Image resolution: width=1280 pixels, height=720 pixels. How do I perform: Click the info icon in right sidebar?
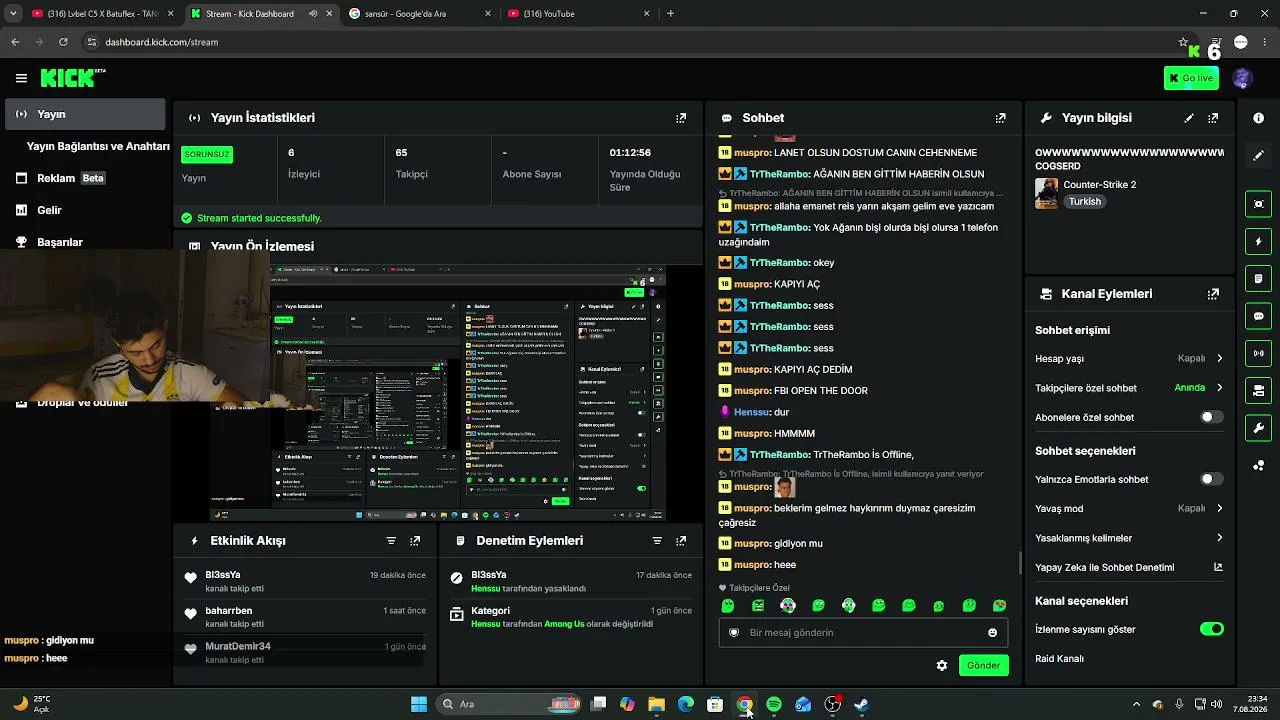pyautogui.click(x=1258, y=118)
